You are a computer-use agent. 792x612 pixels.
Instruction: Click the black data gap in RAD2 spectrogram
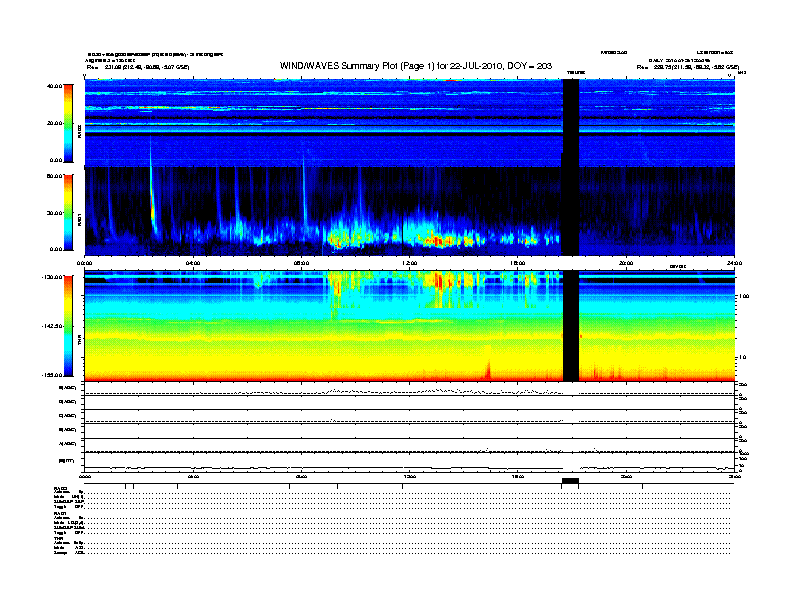coord(571,123)
